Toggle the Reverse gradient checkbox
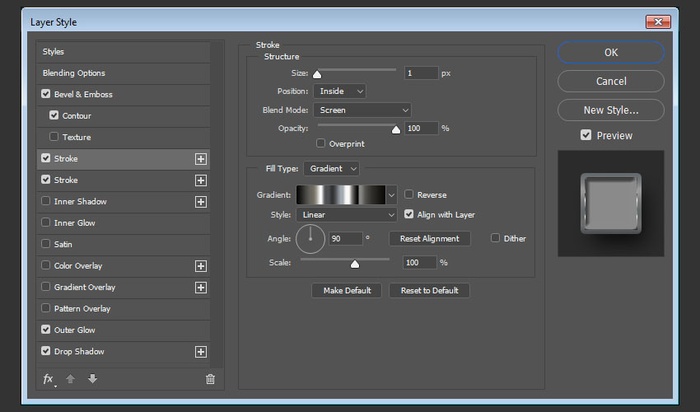 (409, 195)
